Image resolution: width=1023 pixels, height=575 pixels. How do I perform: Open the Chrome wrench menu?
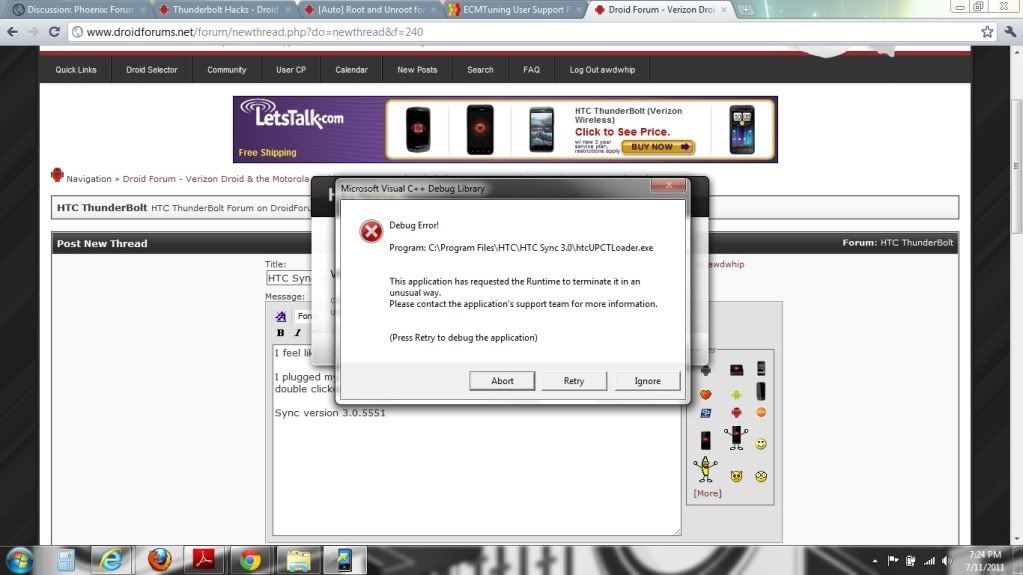pyautogui.click(x=1010, y=31)
